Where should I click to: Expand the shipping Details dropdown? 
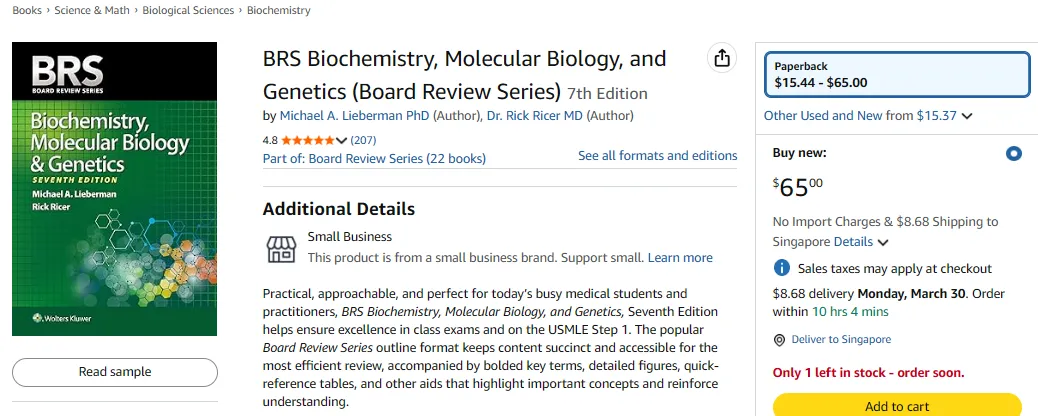861,242
